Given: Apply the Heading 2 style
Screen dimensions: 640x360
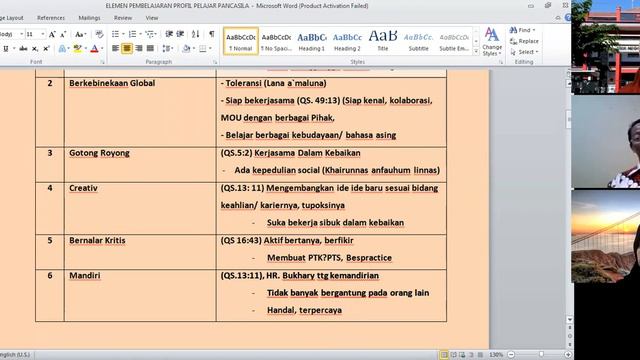Looking at the screenshot, I should [x=347, y=41].
